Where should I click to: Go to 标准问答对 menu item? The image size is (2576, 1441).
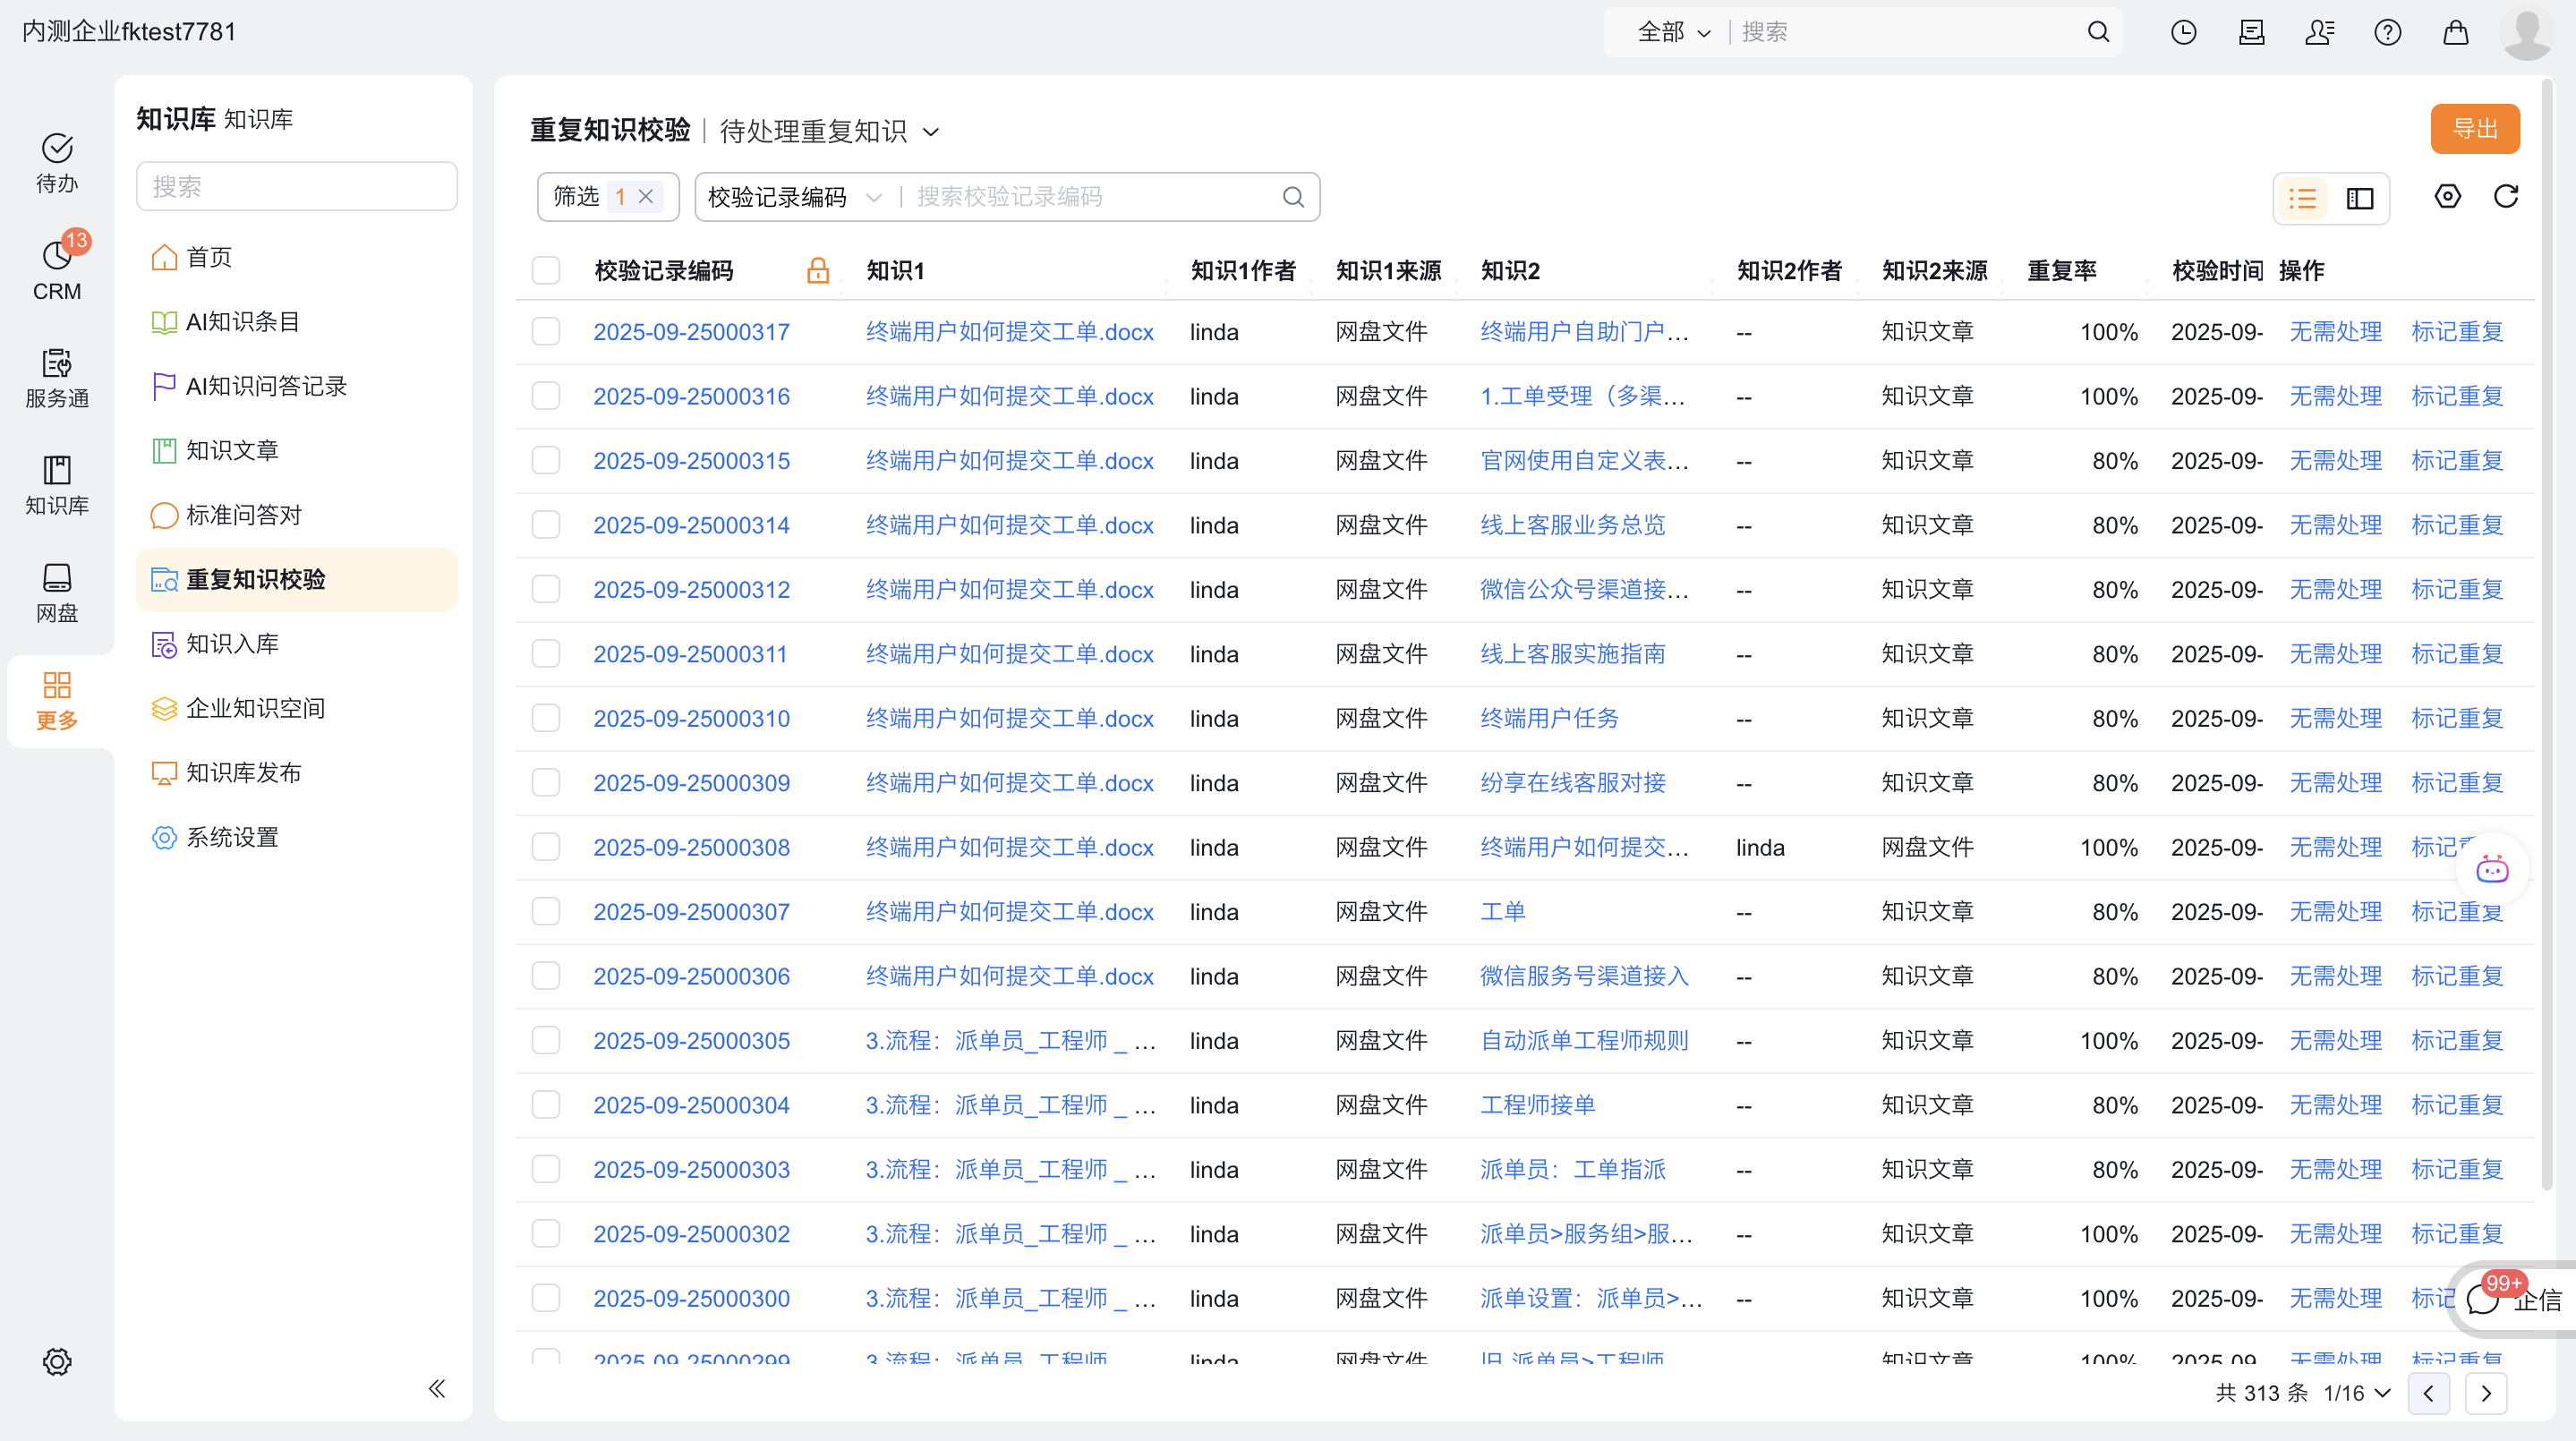pyautogui.click(x=243, y=515)
